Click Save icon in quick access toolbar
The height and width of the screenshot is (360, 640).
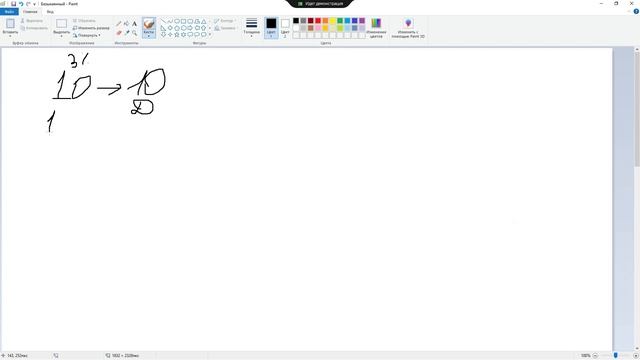tap(13, 4)
